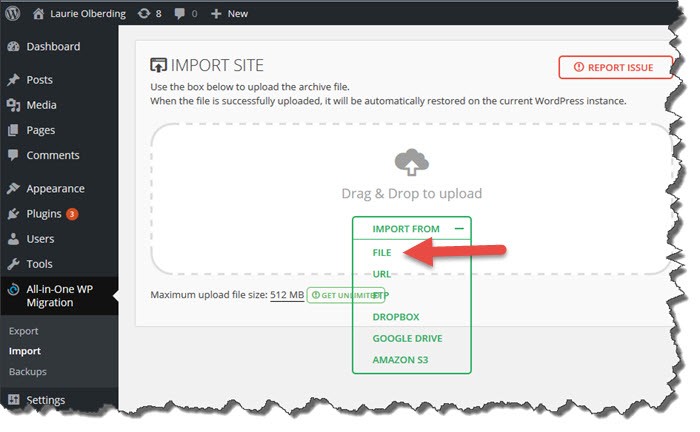Choose GOOGLE DRIVE as import source
The width and height of the screenshot is (700, 432).
tap(408, 338)
